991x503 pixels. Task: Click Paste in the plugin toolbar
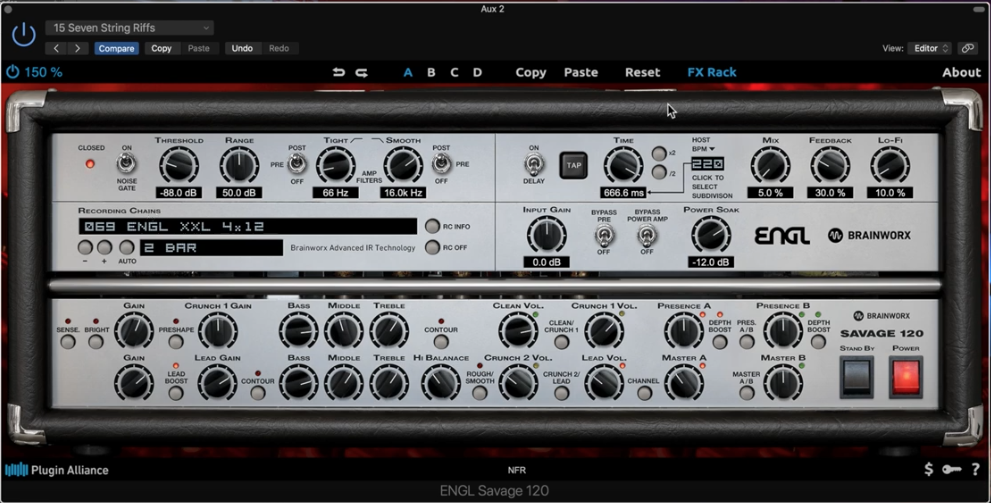pyautogui.click(x=581, y=72)
